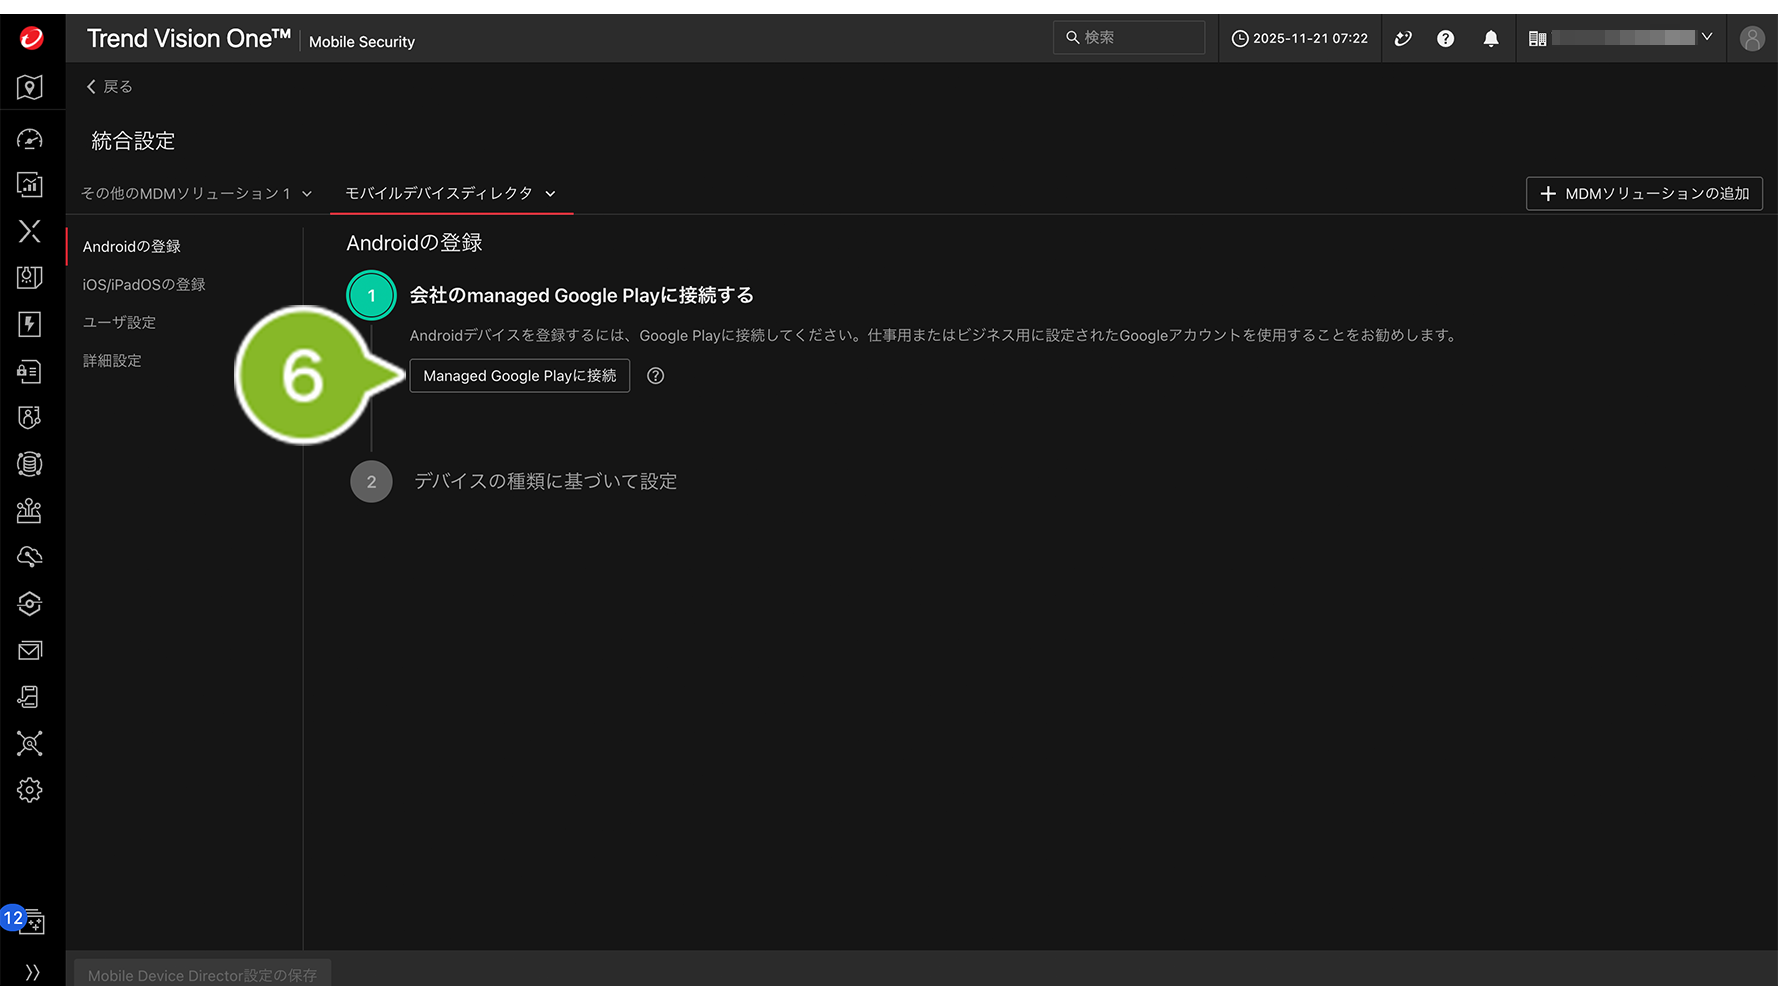Expand the モバイルデバイスディレクタ tab dropdown
This screenshot has height=1000, width=1778.
(x=550, y=194)
